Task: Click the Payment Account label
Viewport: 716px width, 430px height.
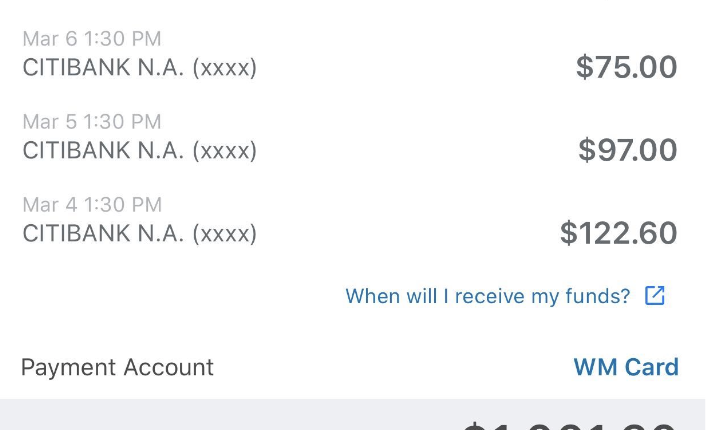Action: pos(117,367)
